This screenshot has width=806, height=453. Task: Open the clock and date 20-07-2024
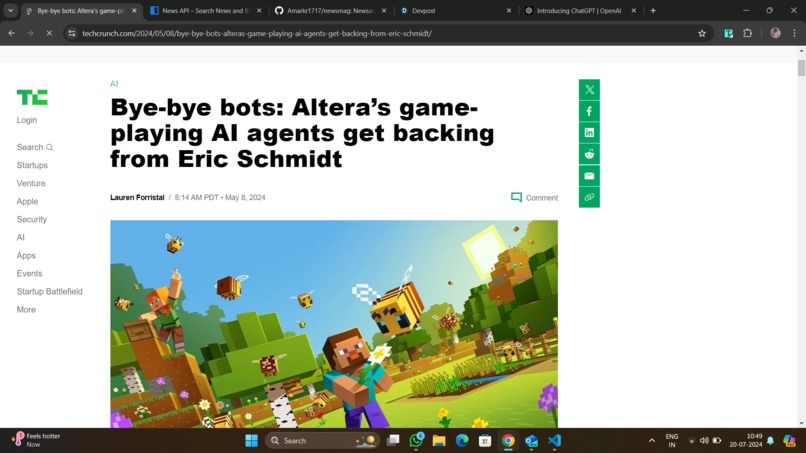point(746,440)
